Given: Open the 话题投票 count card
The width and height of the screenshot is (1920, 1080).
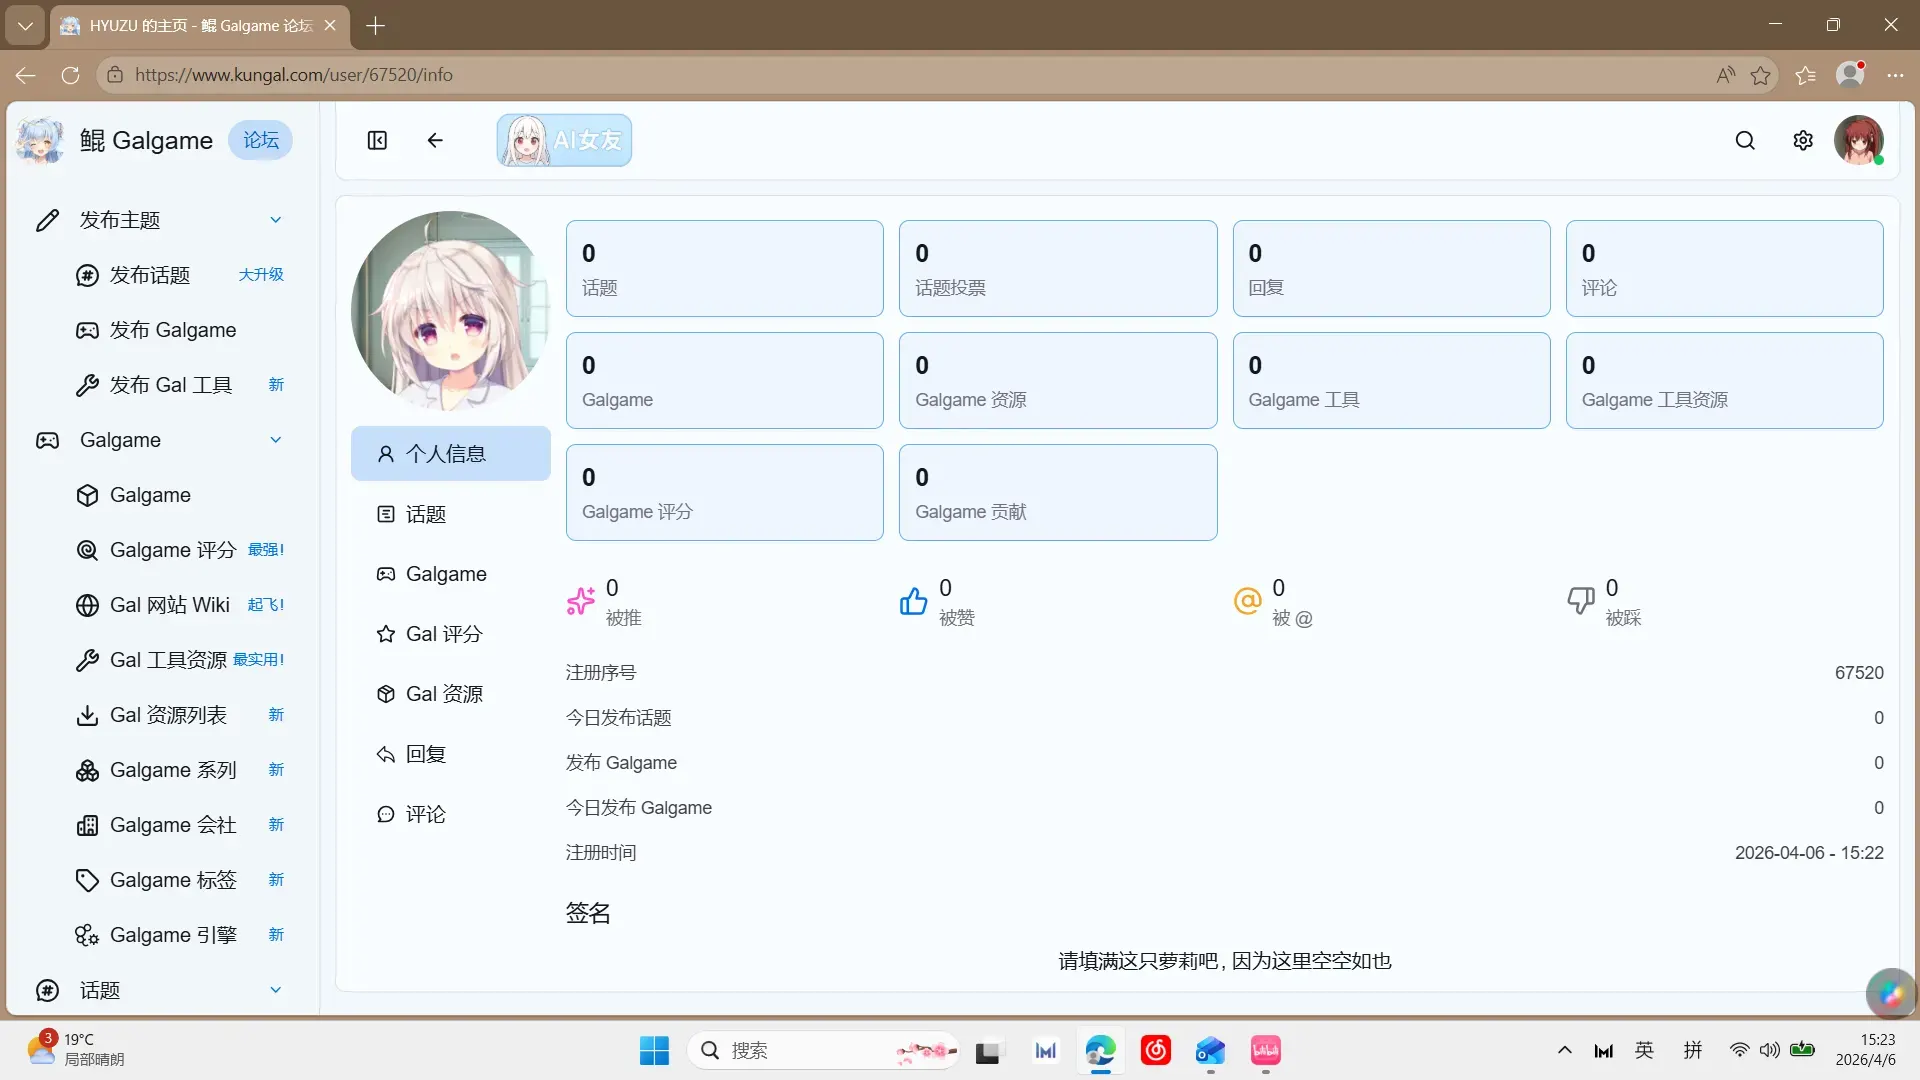Looking at the screenshot, I should point(1058,269).
